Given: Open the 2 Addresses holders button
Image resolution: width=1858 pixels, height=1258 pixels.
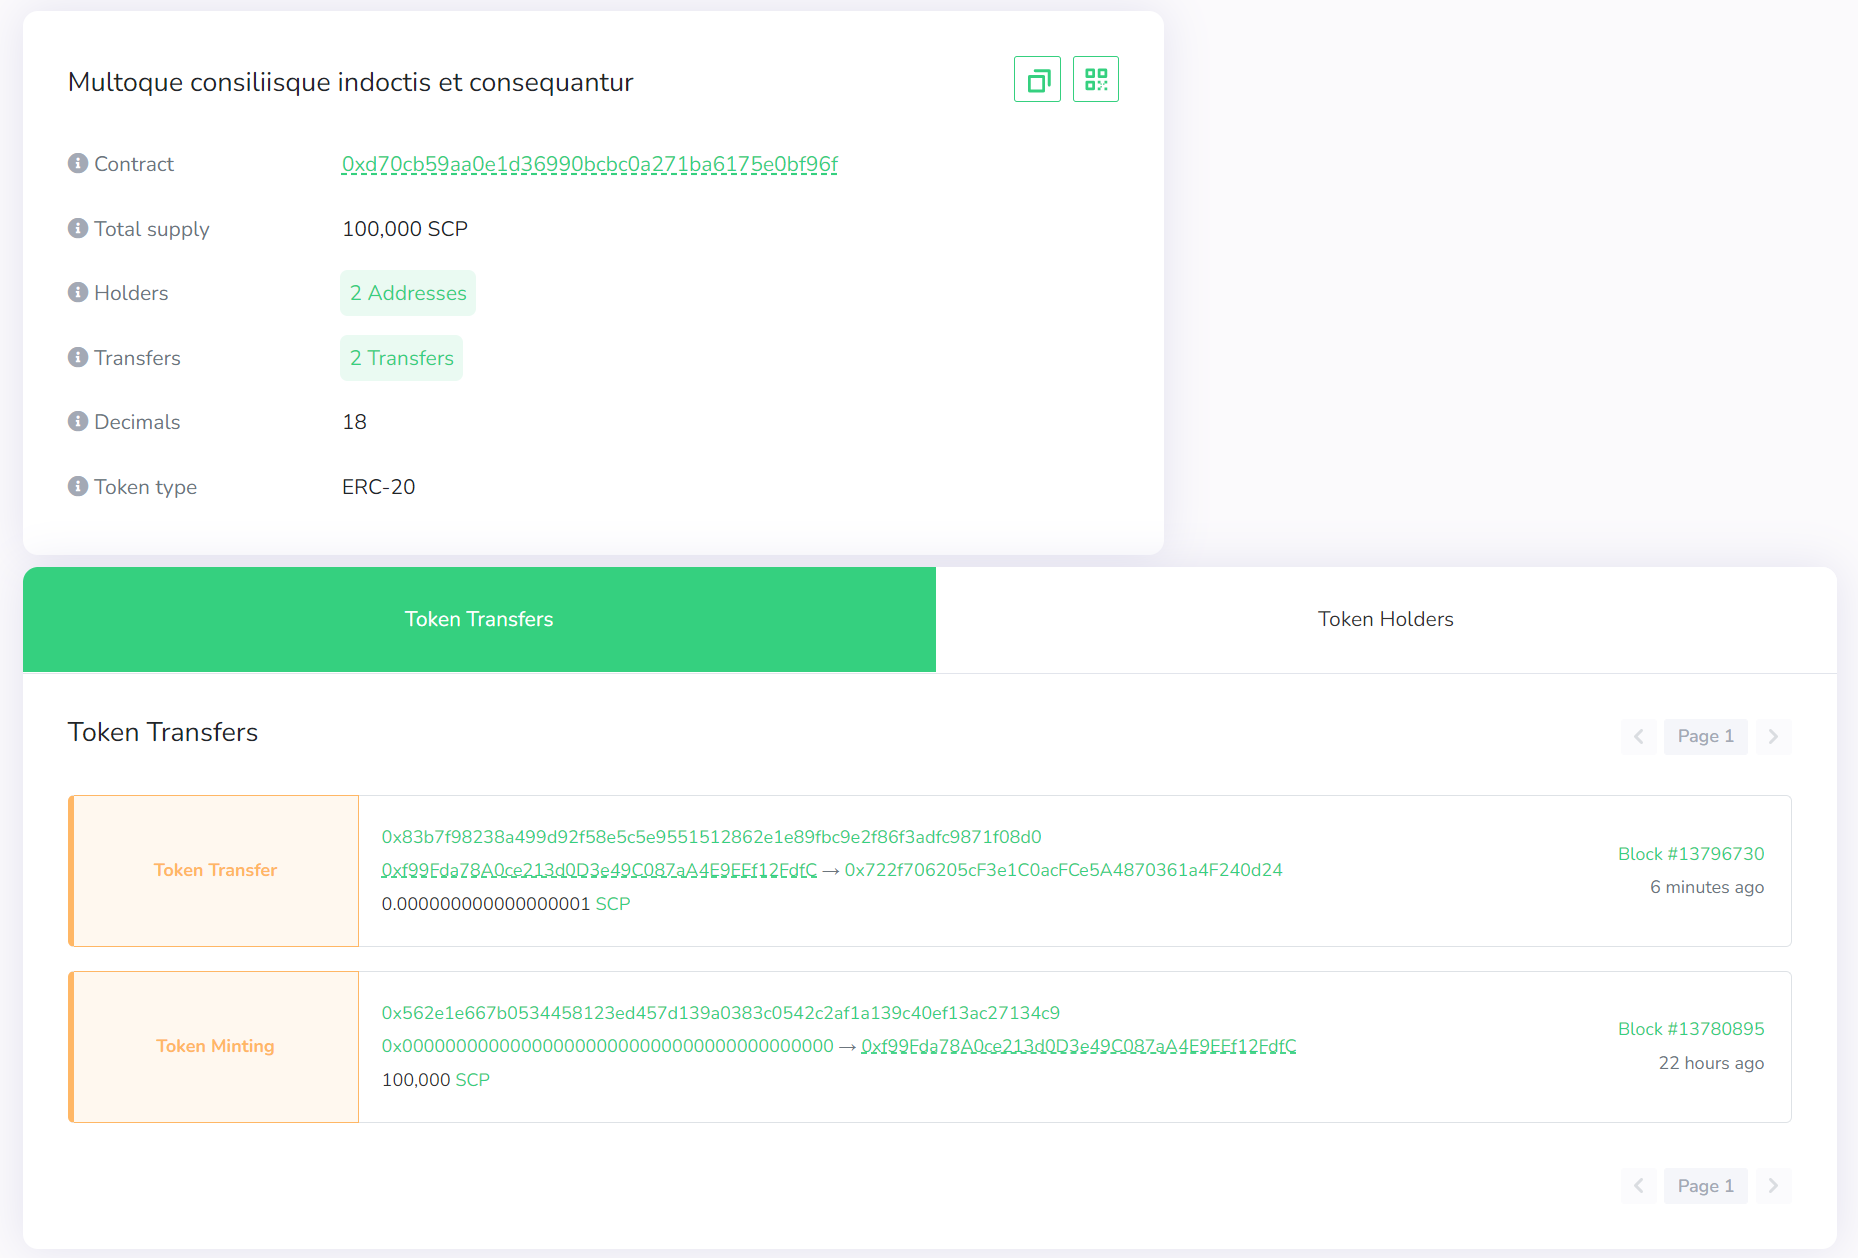Looking at the screenshot, I should [x=408, y=293].
